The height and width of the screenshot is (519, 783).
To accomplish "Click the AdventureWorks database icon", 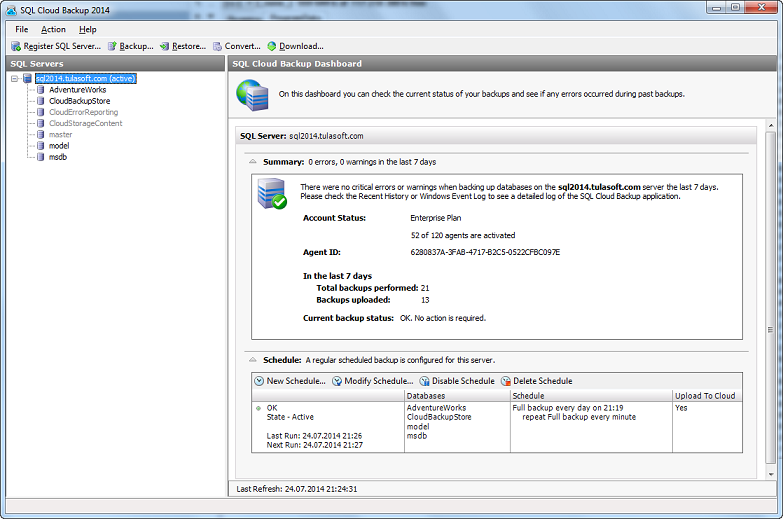I will (40, 90).
